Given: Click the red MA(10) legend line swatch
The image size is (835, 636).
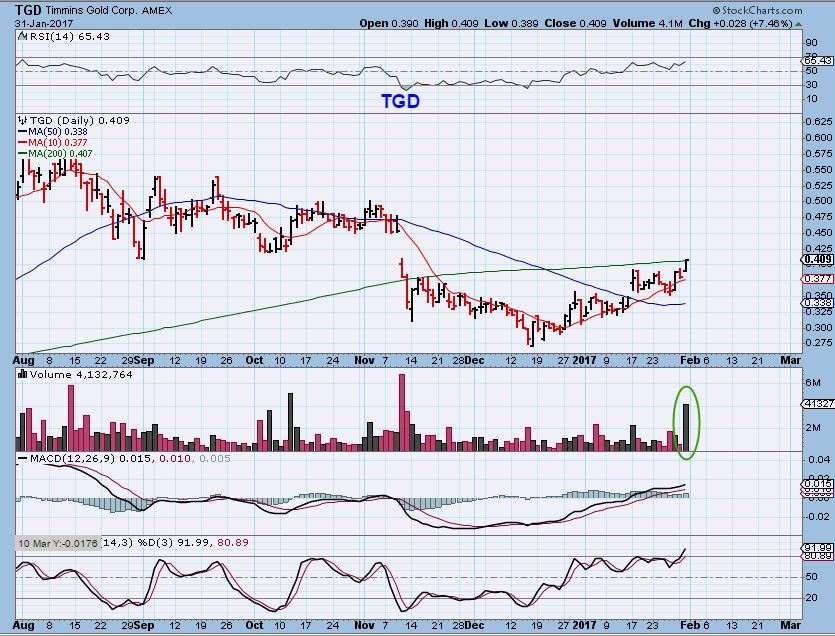Looking at the screenshot, I should 22,142.
